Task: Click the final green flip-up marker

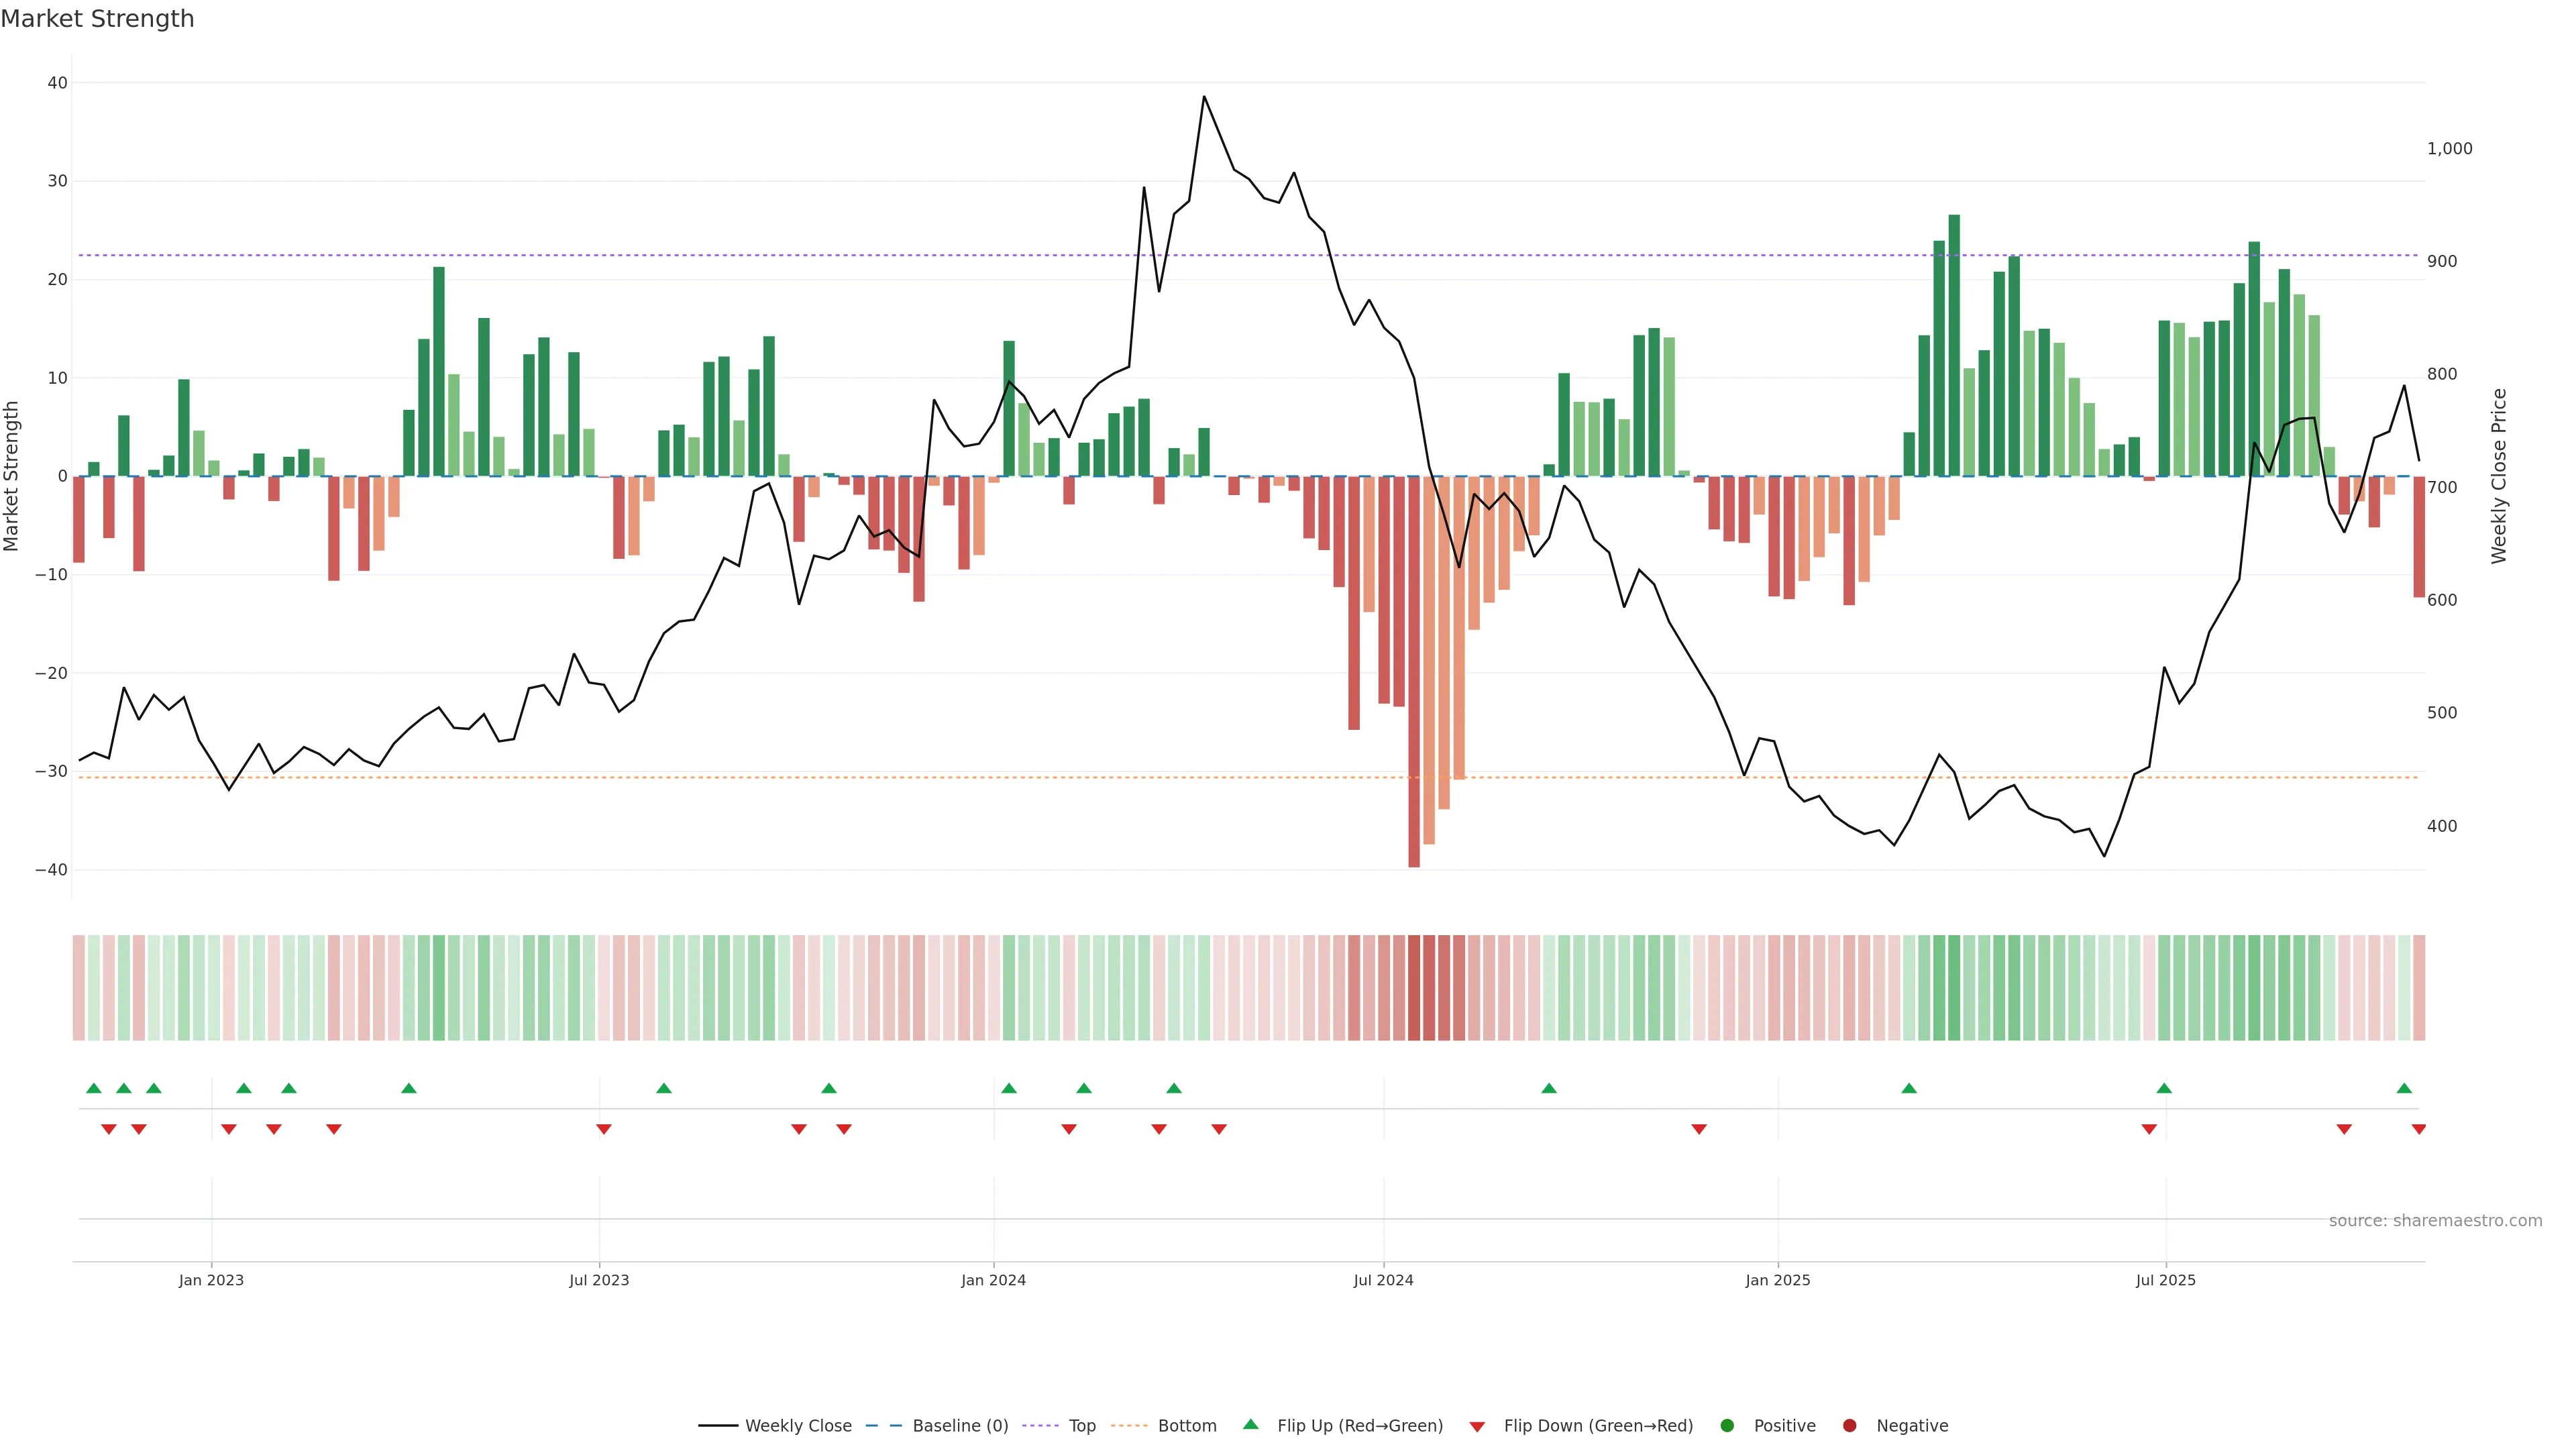Action: pos(2404,1088)
